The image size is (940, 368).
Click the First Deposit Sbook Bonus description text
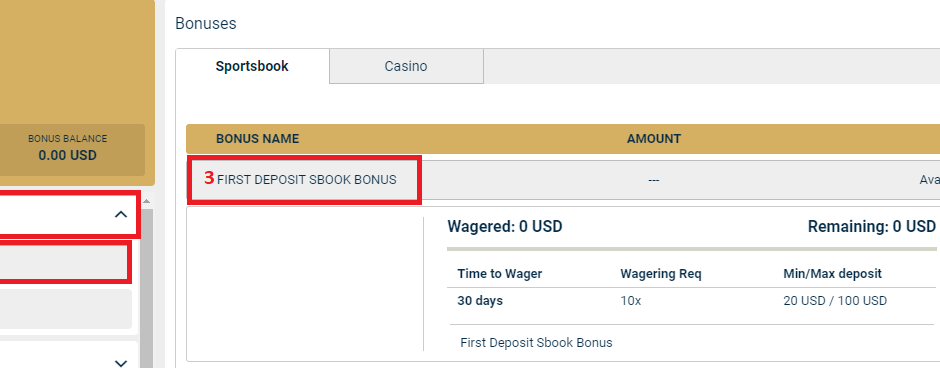[536, 343]
